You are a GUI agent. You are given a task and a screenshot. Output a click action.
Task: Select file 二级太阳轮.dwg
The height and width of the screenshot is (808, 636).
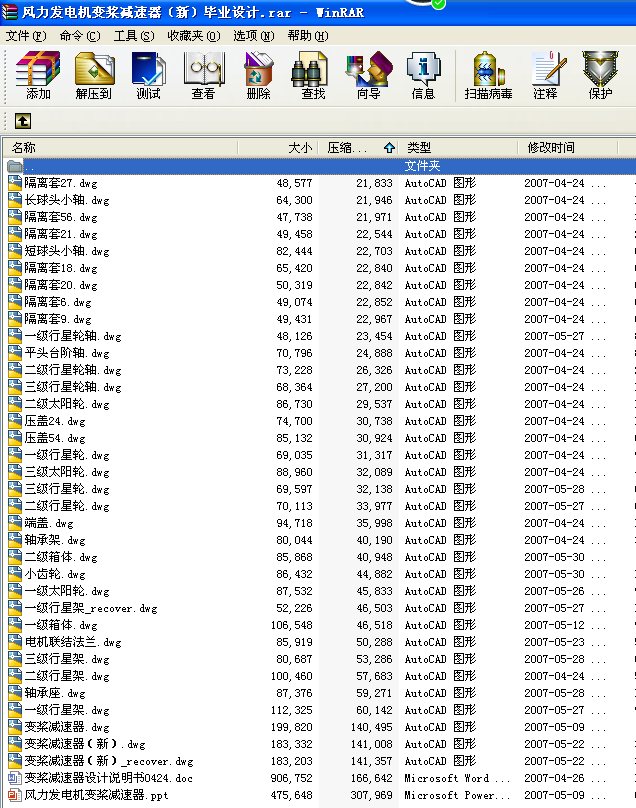(x=67, y=404)
